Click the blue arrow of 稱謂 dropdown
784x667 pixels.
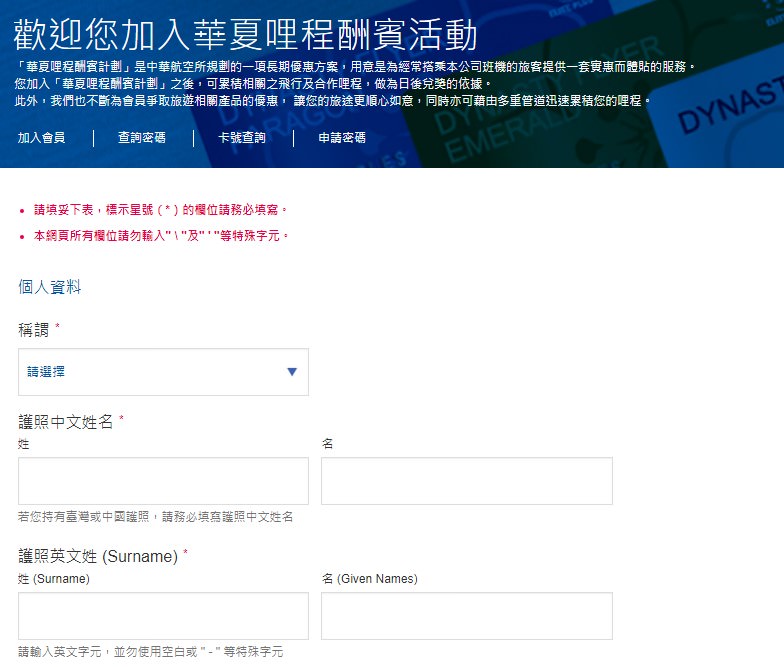click(x=292, y=372)
